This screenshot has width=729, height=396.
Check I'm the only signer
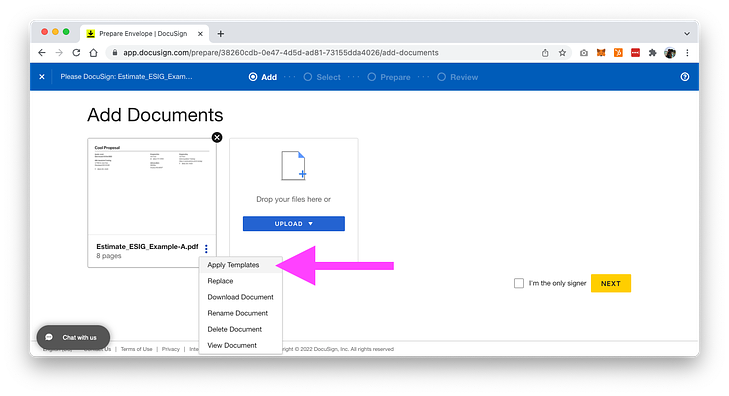pos(519,283)
